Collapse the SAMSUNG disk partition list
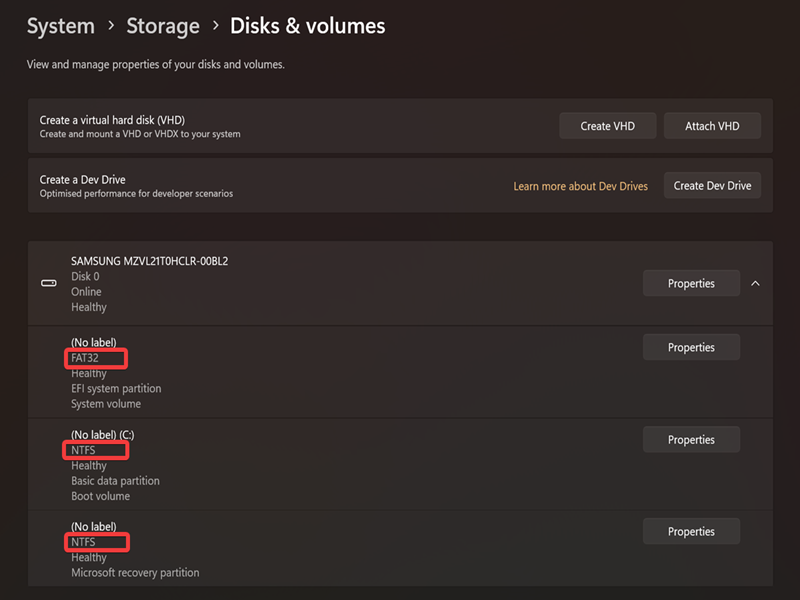The image size is (800, 600). (x=756, y=283)
